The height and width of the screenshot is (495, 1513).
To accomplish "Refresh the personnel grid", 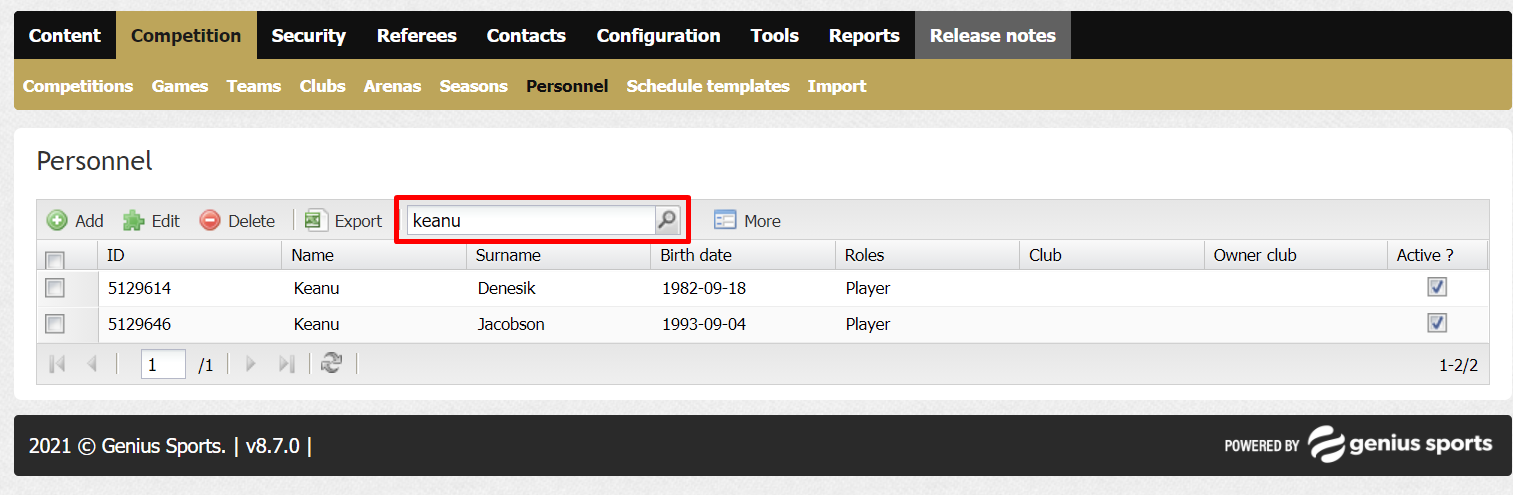I will pos(332,364).
